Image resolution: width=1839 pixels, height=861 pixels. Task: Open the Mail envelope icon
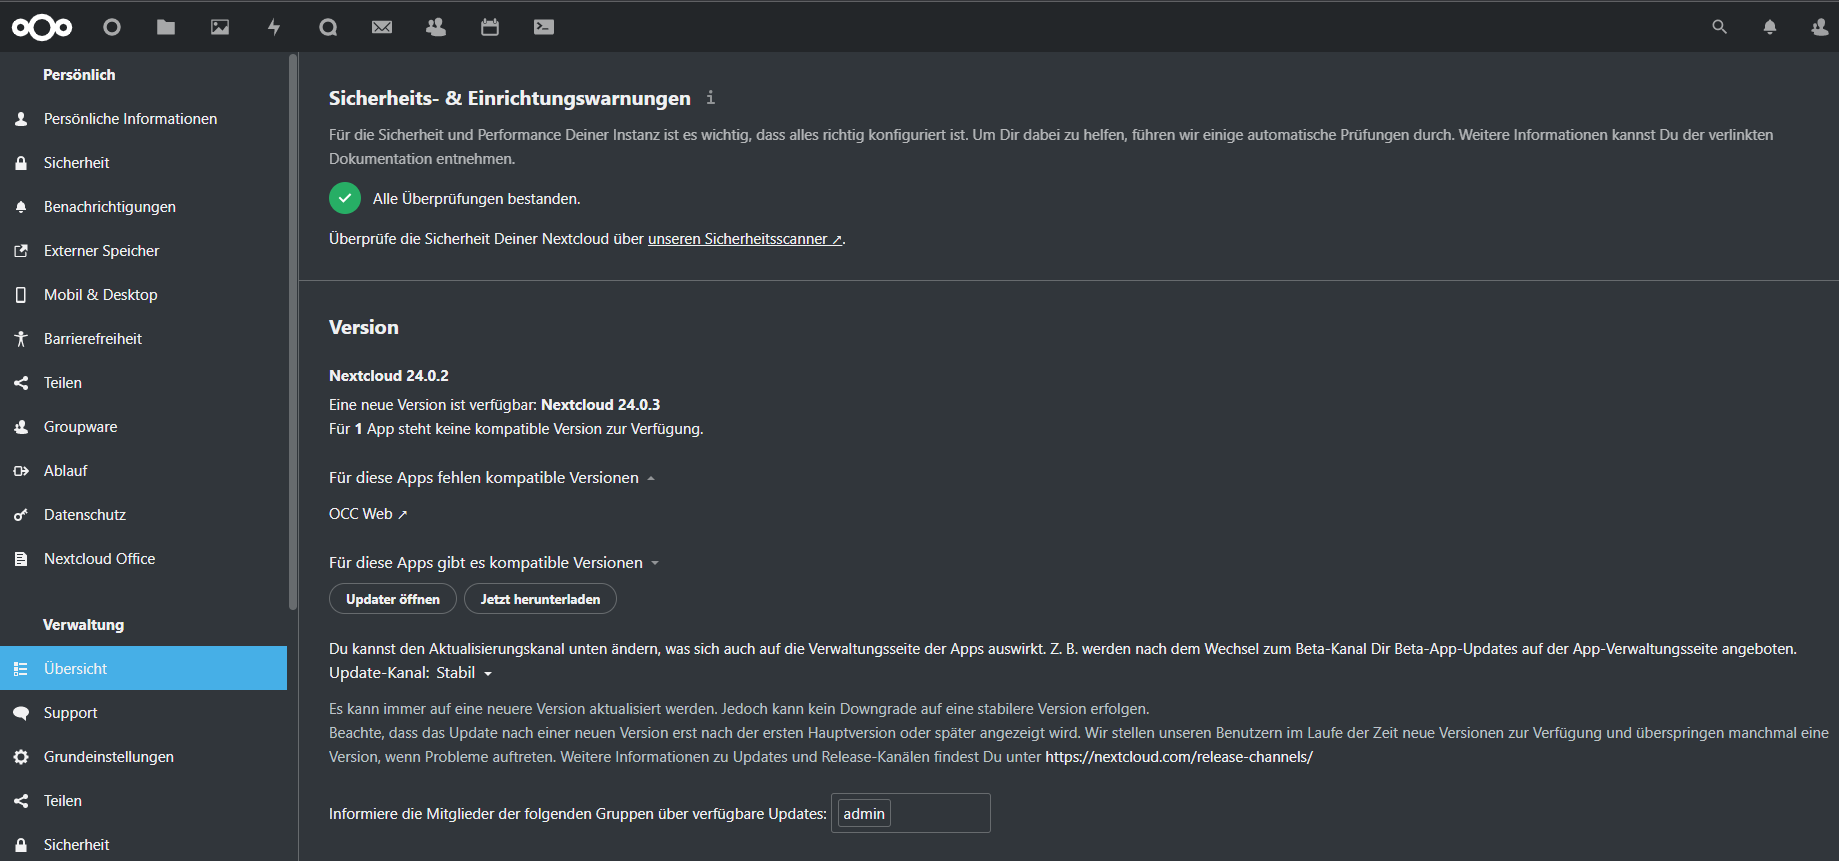(x=382, y=27)
